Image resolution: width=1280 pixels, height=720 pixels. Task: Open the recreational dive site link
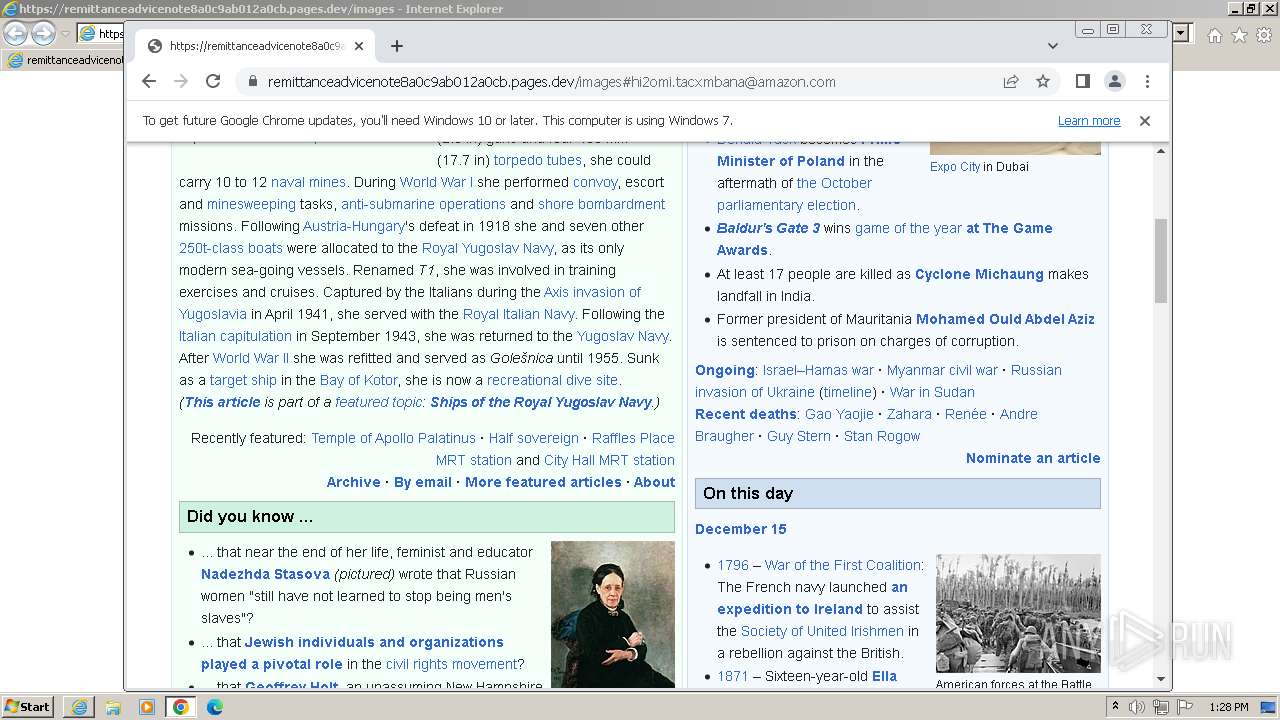tap(552, 380)
